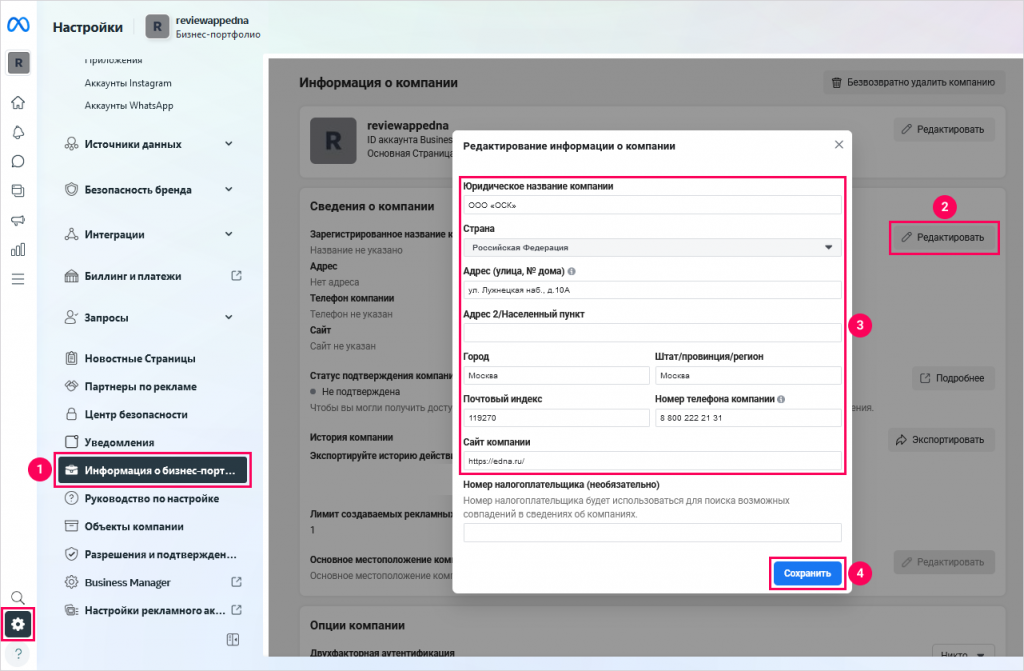
Task: Click the Сайт компании input field
Action: (x=652, y=461)
